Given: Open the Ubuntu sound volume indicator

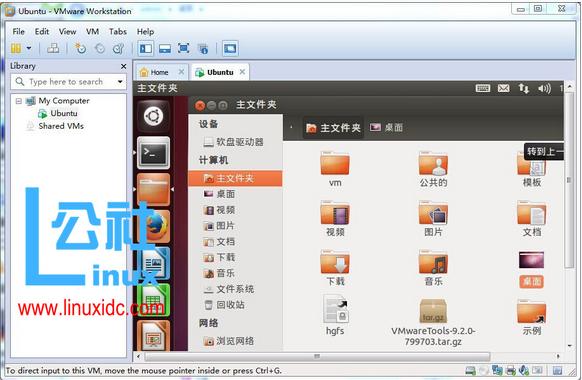Looking at the screenshot, I should (x=545, y=88).
